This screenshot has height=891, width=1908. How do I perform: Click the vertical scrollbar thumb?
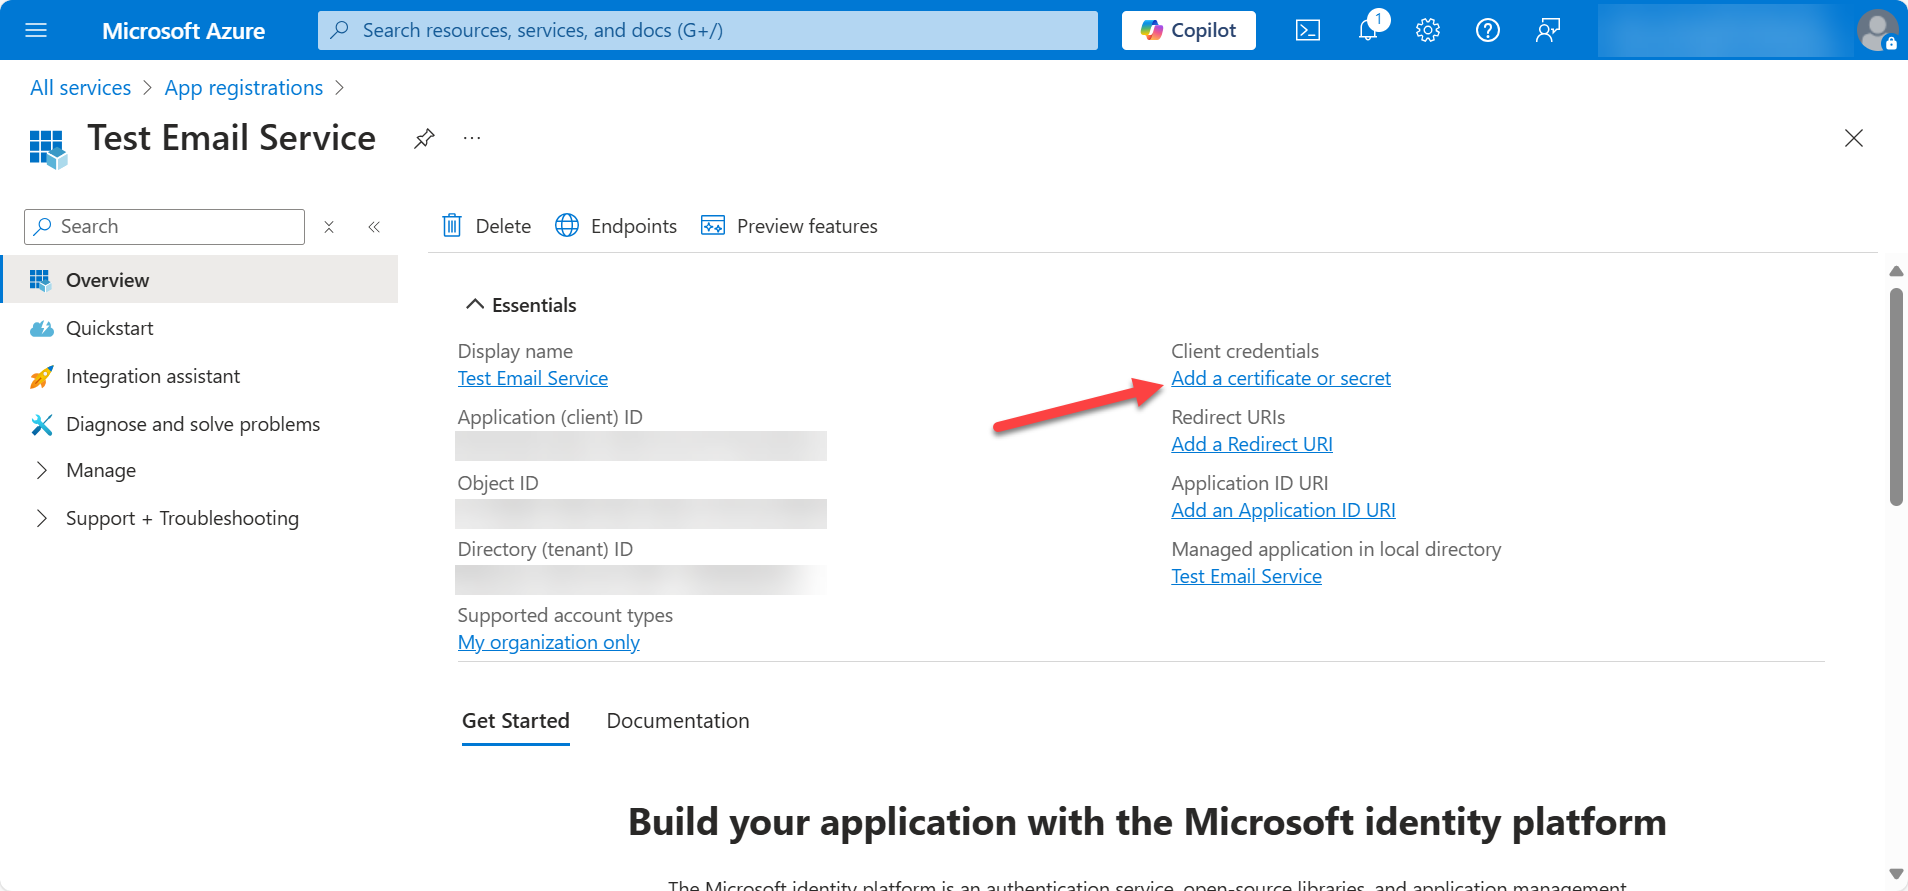(1896, 397)
